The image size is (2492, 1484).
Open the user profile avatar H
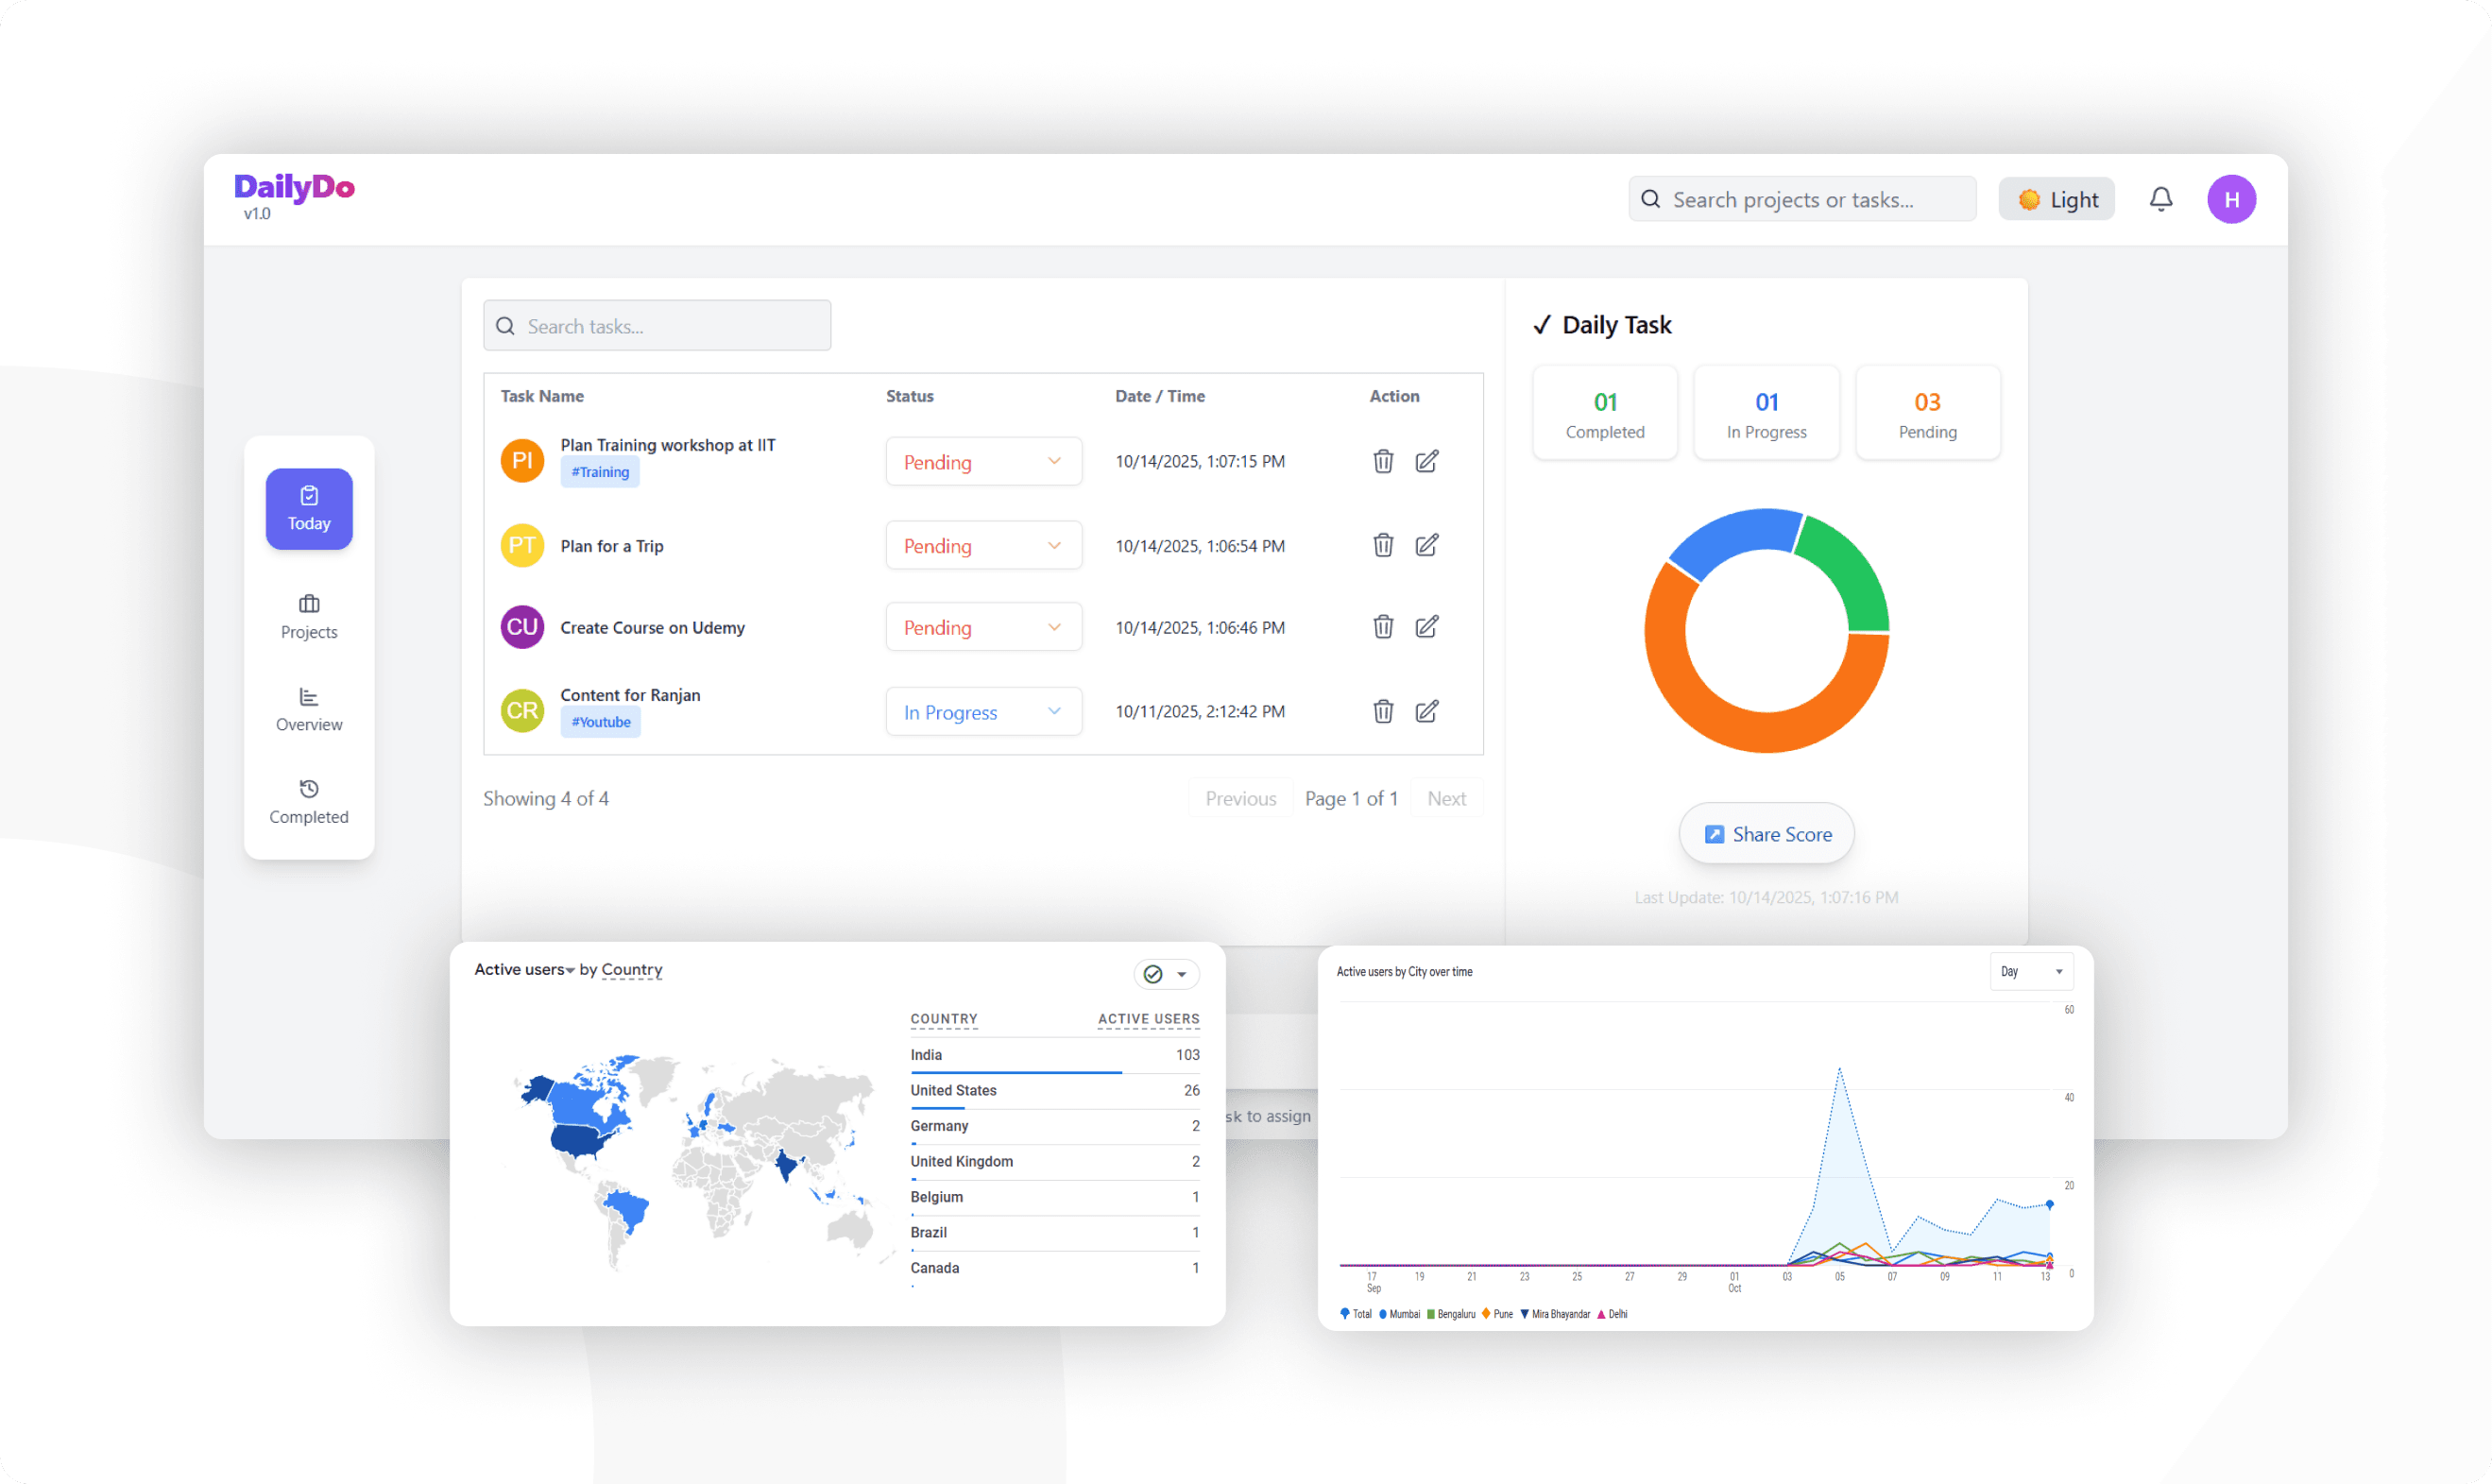pos(2231,199)
